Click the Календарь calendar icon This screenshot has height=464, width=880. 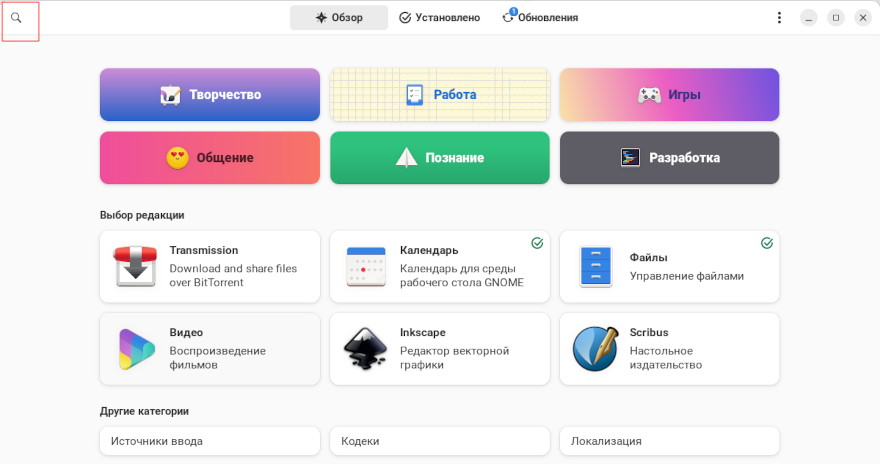(365, 267)
